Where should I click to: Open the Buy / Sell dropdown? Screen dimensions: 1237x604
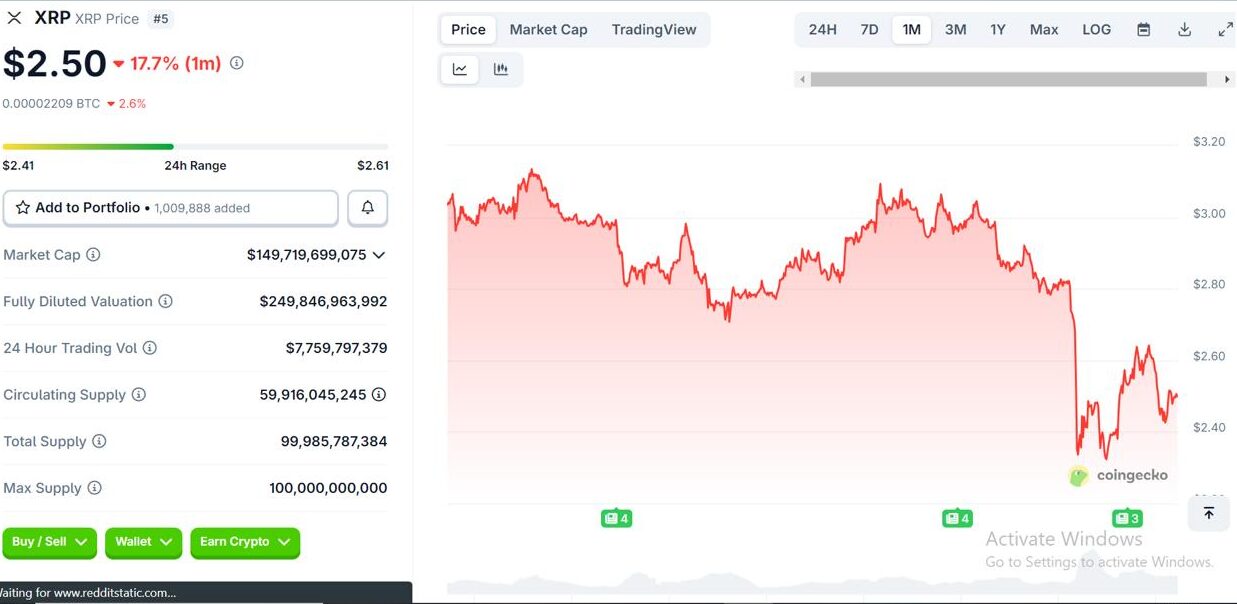[x=49, y=542]
